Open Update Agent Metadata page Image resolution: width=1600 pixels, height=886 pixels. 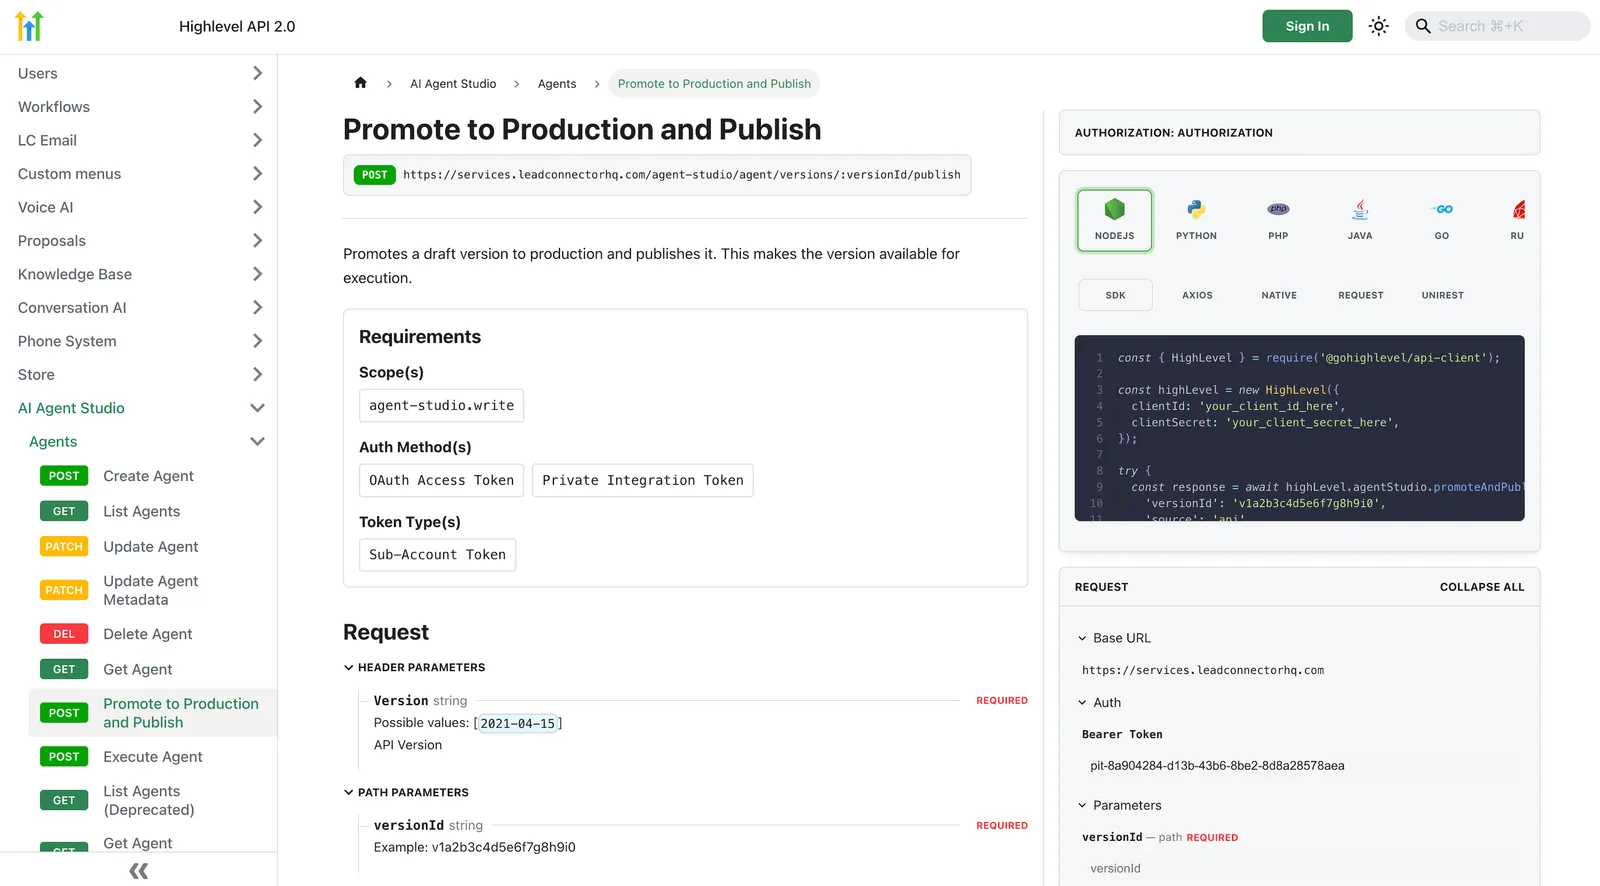151,590
